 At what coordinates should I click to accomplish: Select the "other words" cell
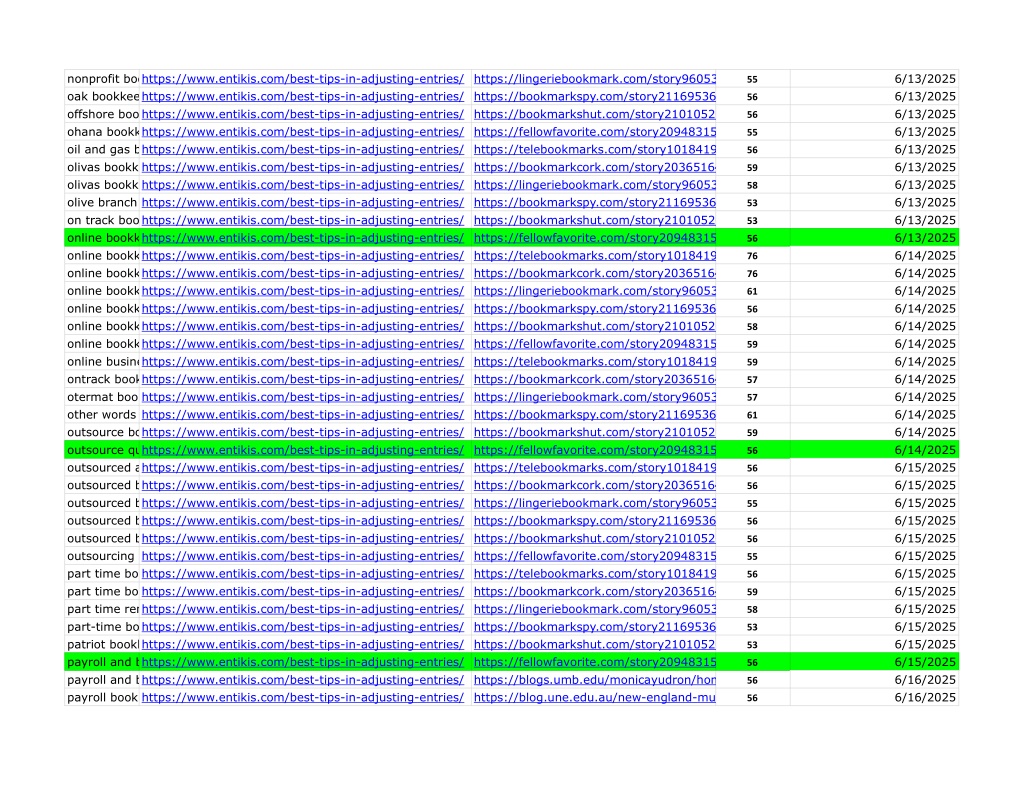(103, 414)
